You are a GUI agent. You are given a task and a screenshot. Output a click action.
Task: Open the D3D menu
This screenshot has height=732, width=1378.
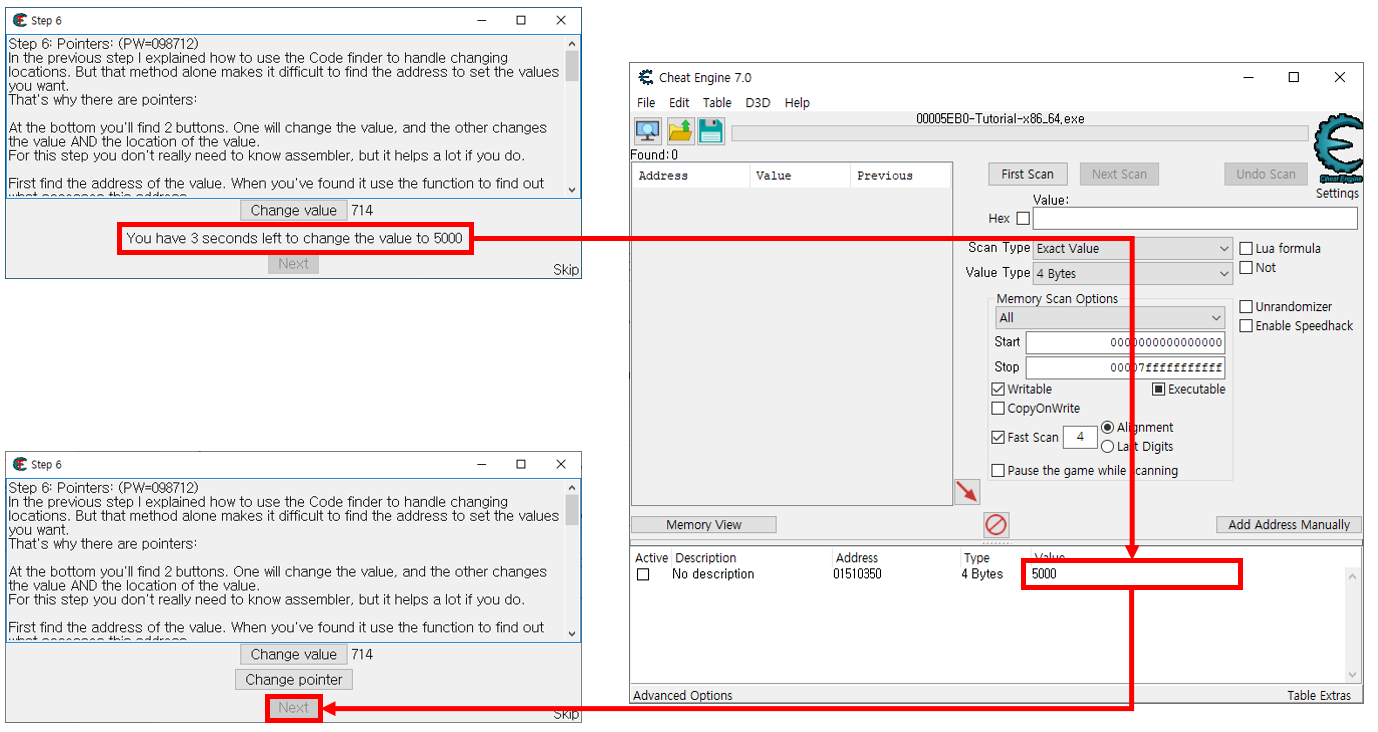point(758,103)
